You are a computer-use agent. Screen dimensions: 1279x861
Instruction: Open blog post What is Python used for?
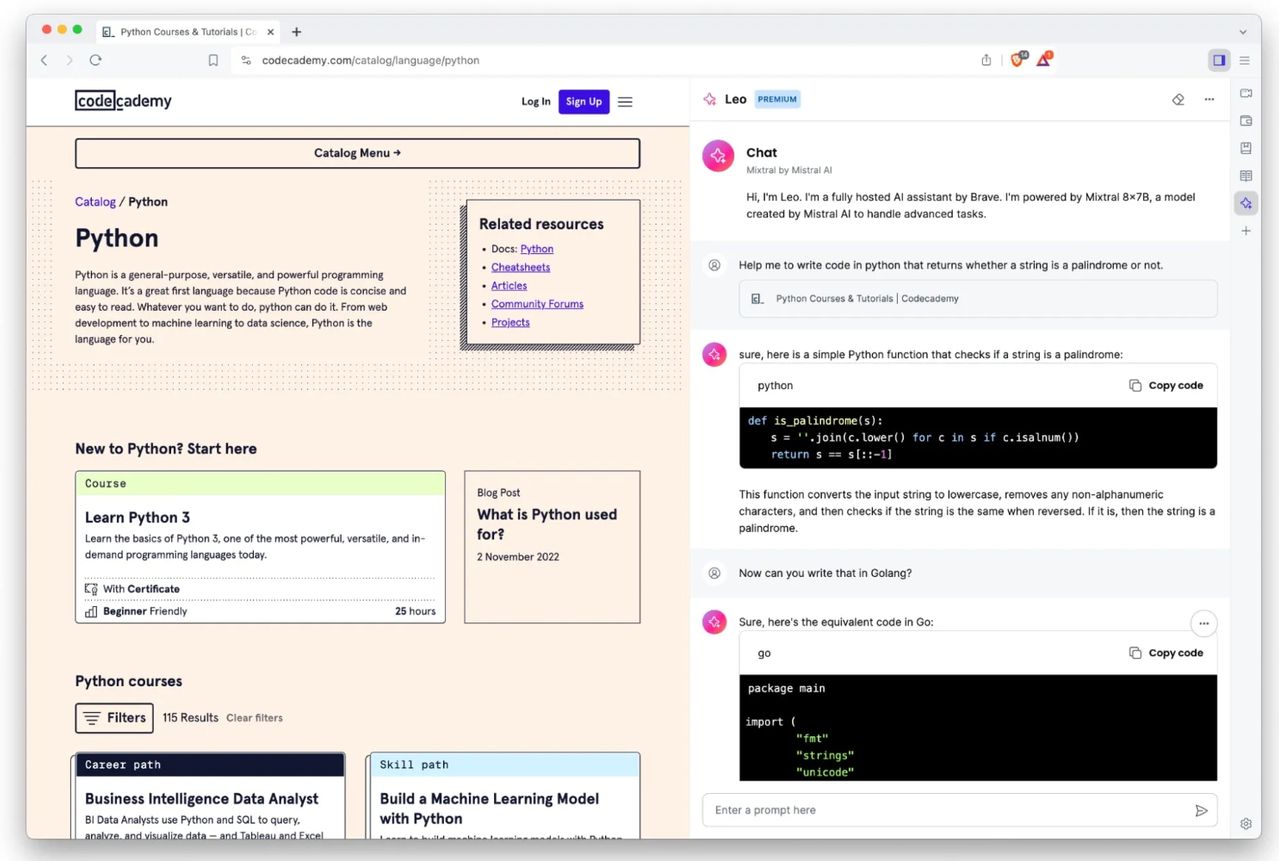pyautogui.click(x=552, y=547)
